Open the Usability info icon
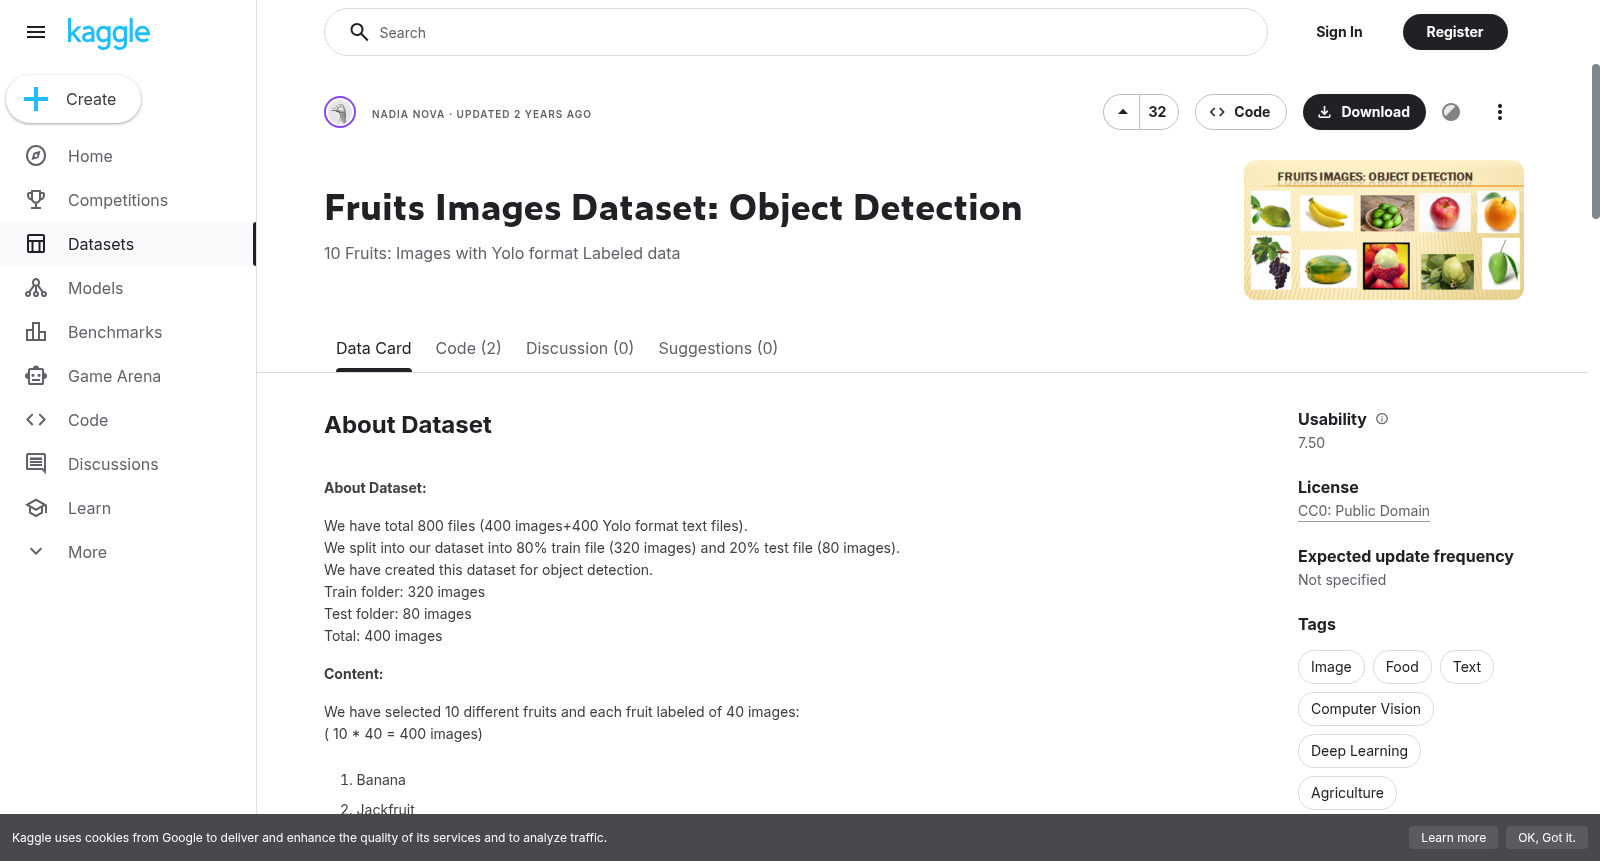Viewport: 1600px width, 861px height. click(1382, 419)
